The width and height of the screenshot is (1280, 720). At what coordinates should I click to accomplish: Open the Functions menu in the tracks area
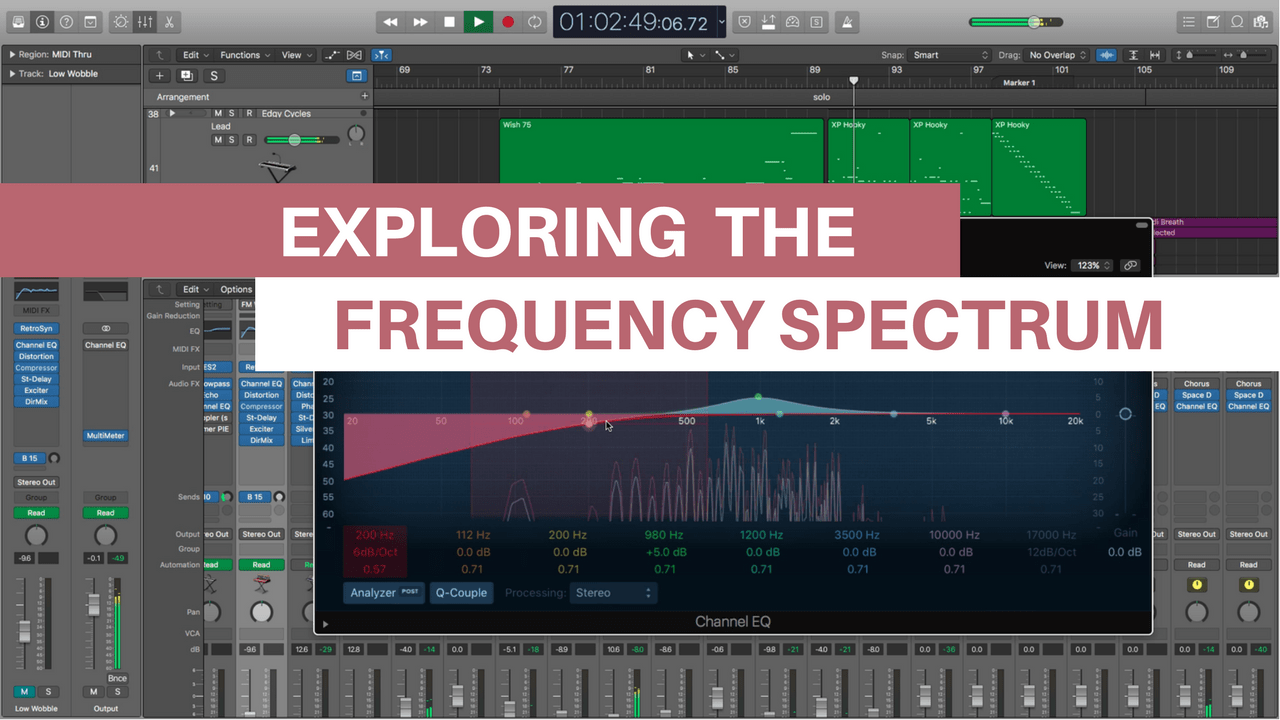click(x=244, y=54)
